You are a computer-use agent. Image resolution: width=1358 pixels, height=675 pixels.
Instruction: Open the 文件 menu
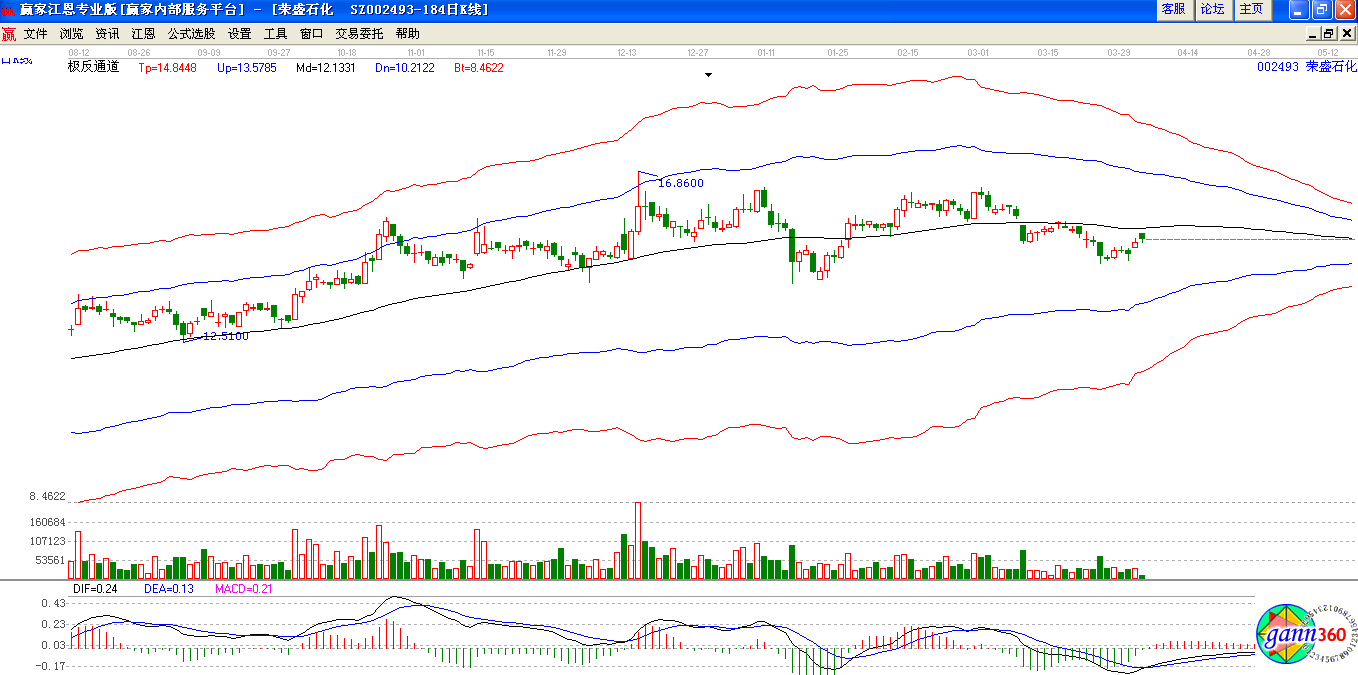36,34
